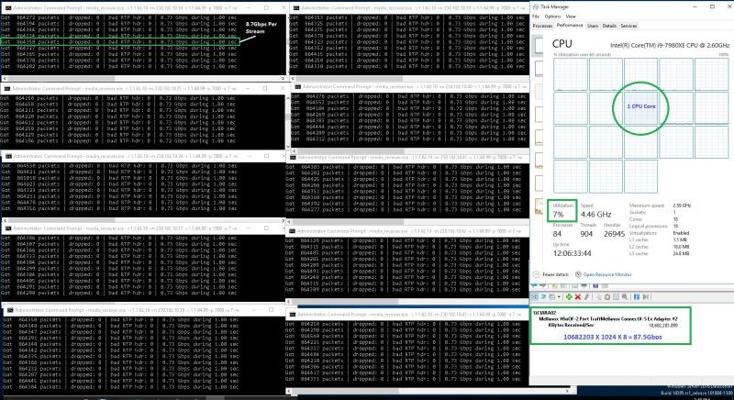
Task: Click the Resource Monitor icon beside the link
Action: [x=581, y=273]
